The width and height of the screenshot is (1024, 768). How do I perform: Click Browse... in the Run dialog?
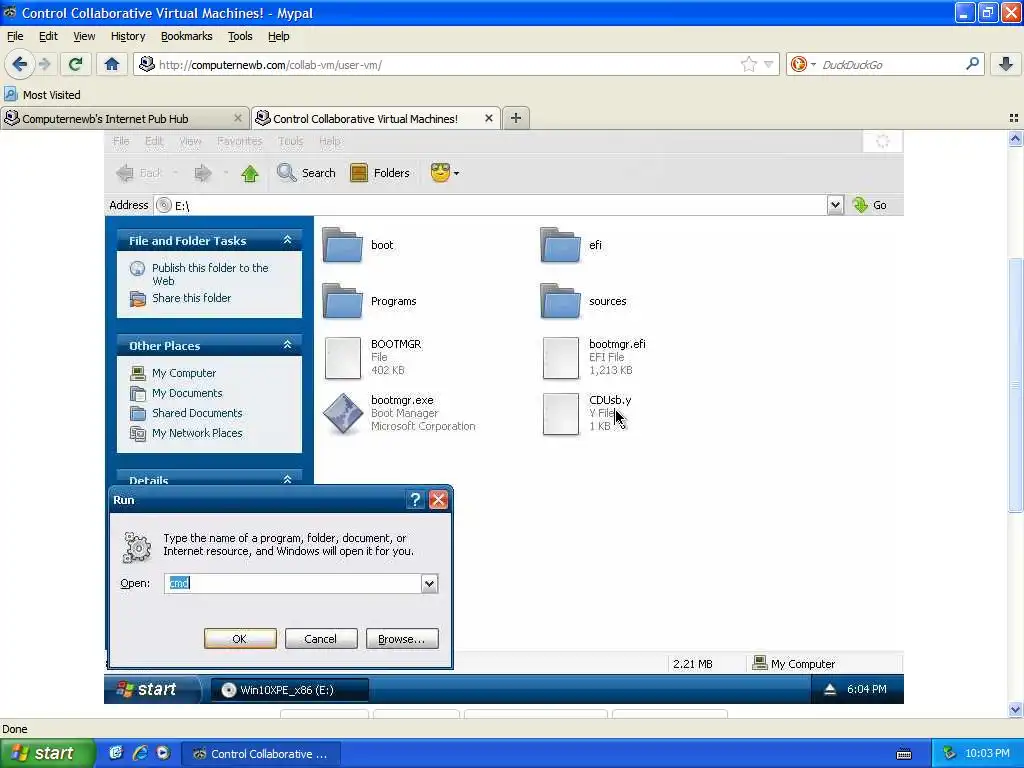pos(402,639)
